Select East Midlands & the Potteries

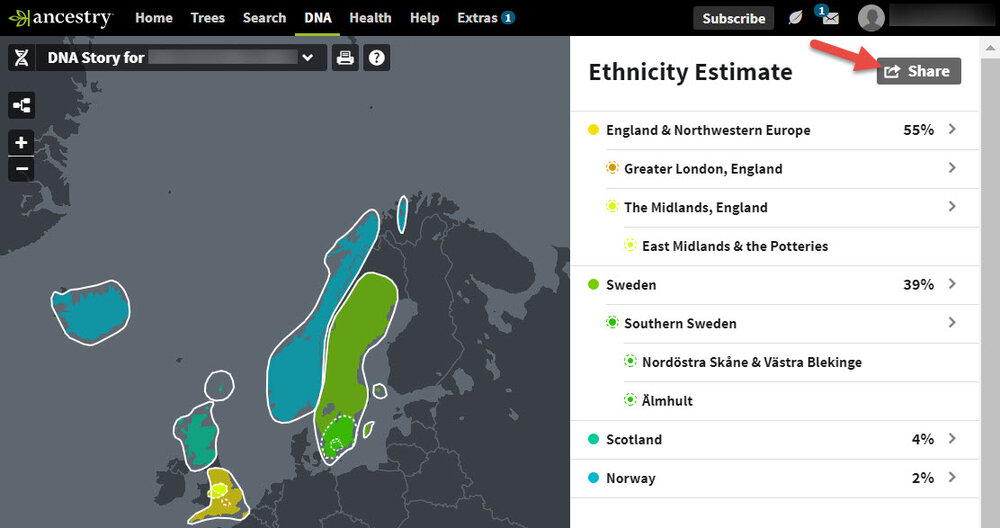click(x=735, y=246)
